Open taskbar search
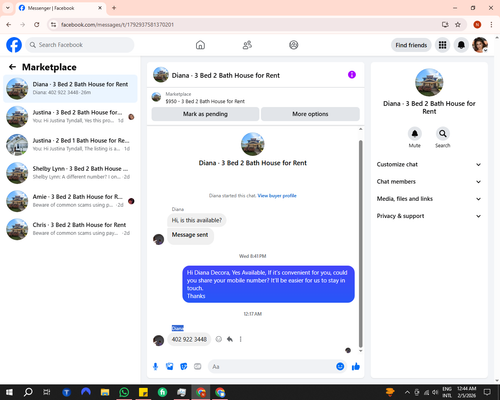The image size is (500, 400). point(28,392)
